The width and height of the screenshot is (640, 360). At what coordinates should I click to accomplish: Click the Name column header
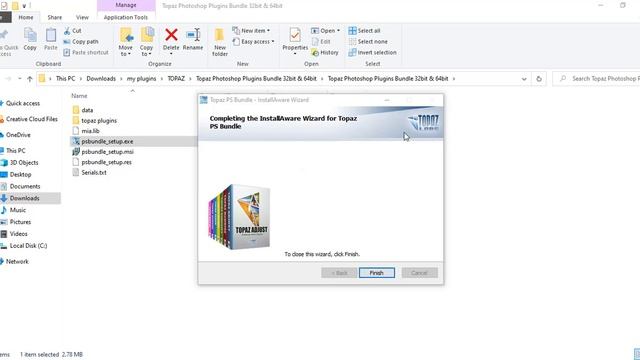[79, 96]
